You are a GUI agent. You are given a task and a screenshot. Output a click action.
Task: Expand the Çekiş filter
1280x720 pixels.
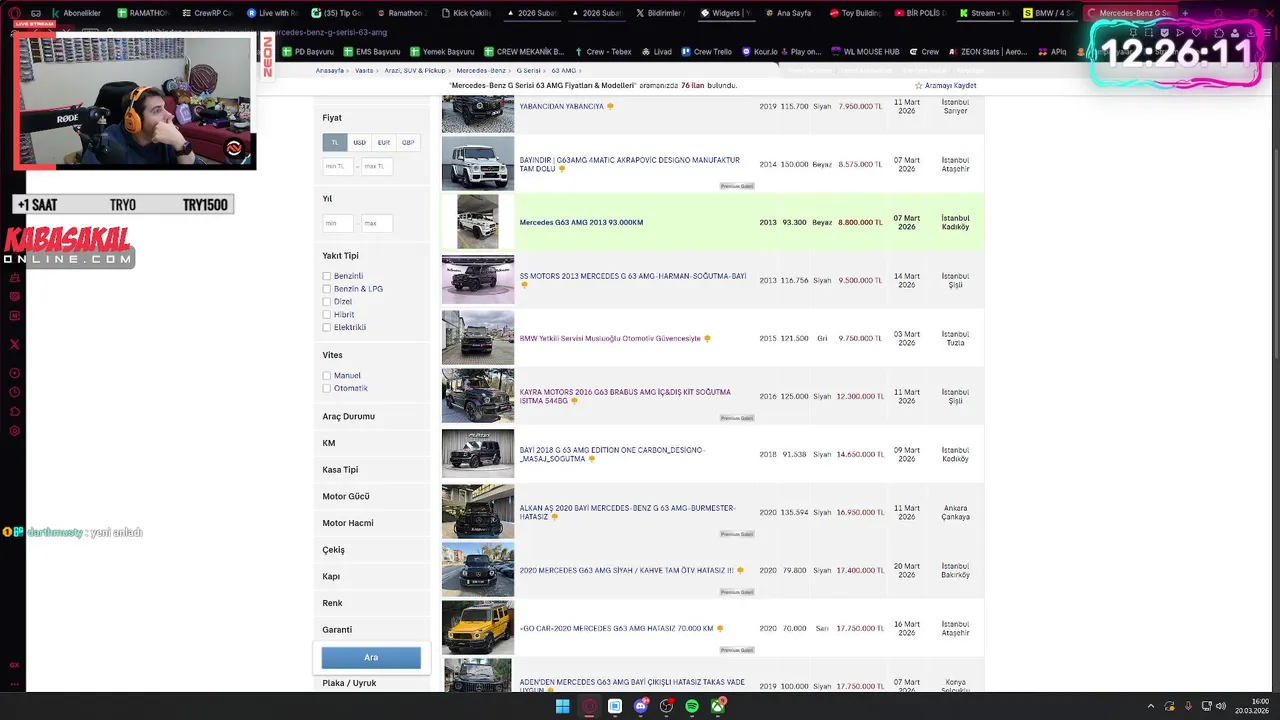point(371,550)
